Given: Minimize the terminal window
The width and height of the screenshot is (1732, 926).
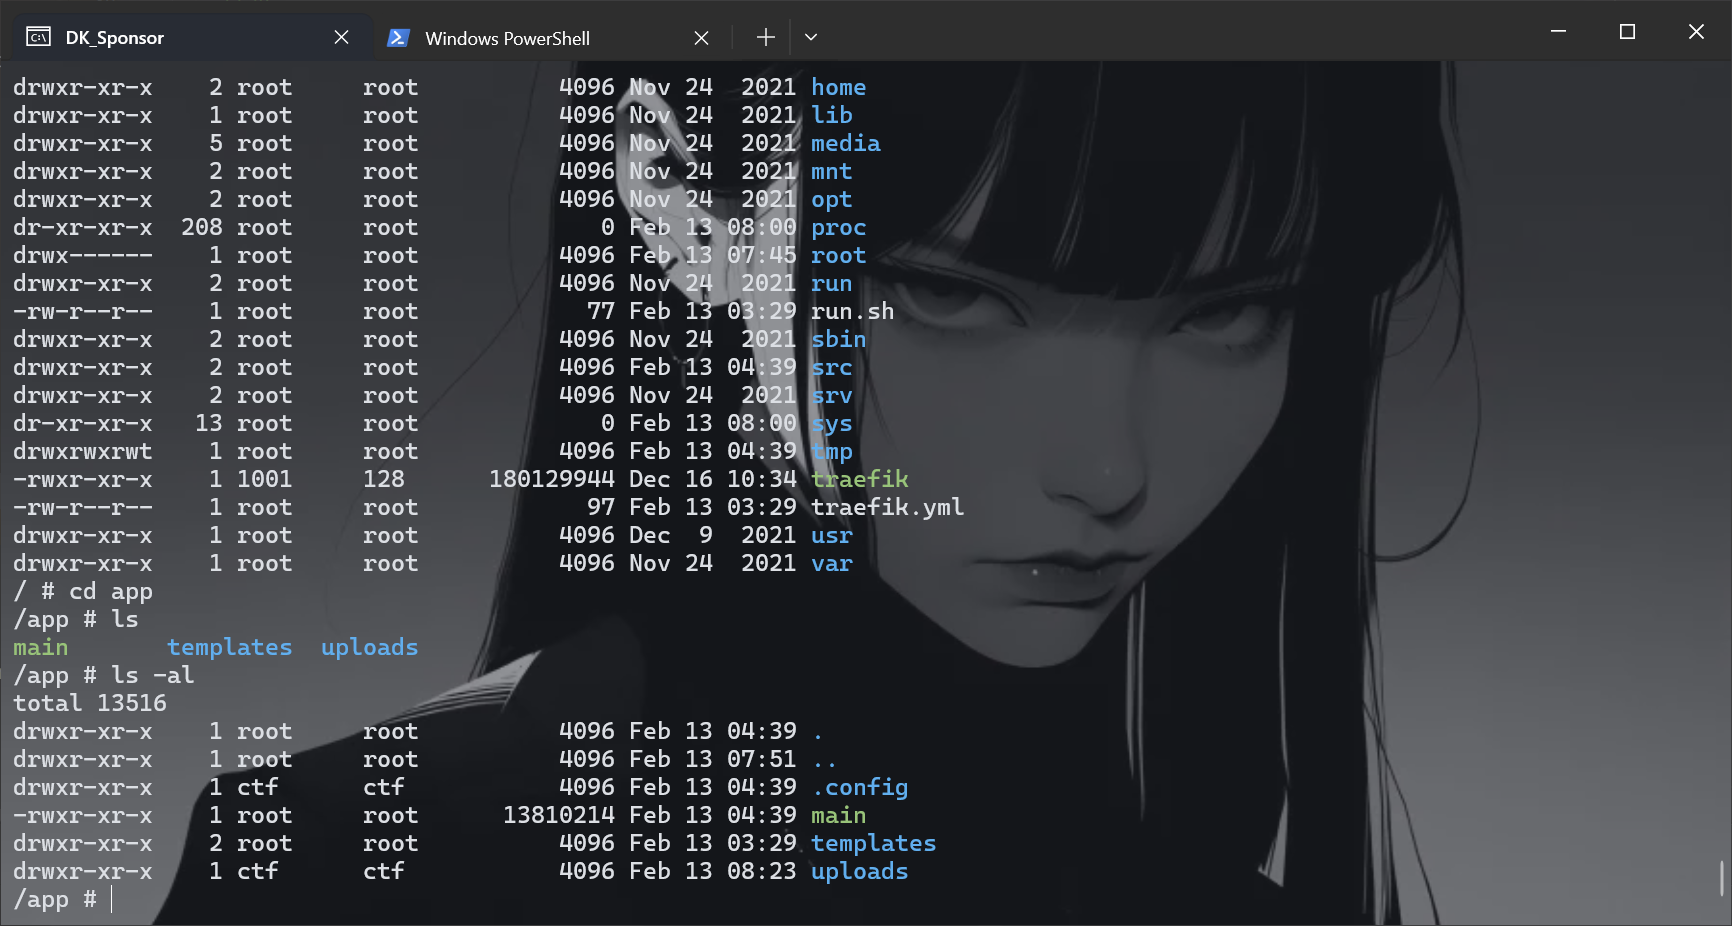Looking at the screenshot, I should [1558, 32].
